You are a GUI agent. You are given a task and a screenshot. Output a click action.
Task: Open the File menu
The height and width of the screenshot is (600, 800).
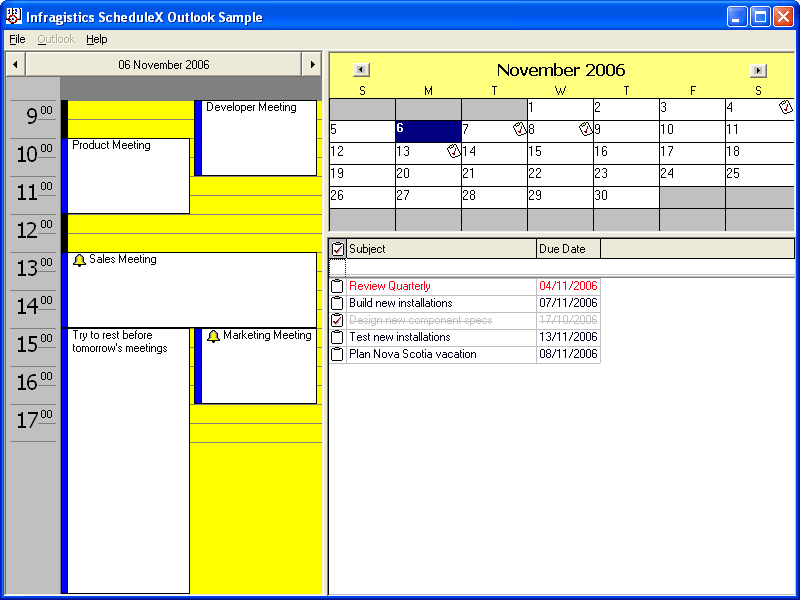[17, 39]
